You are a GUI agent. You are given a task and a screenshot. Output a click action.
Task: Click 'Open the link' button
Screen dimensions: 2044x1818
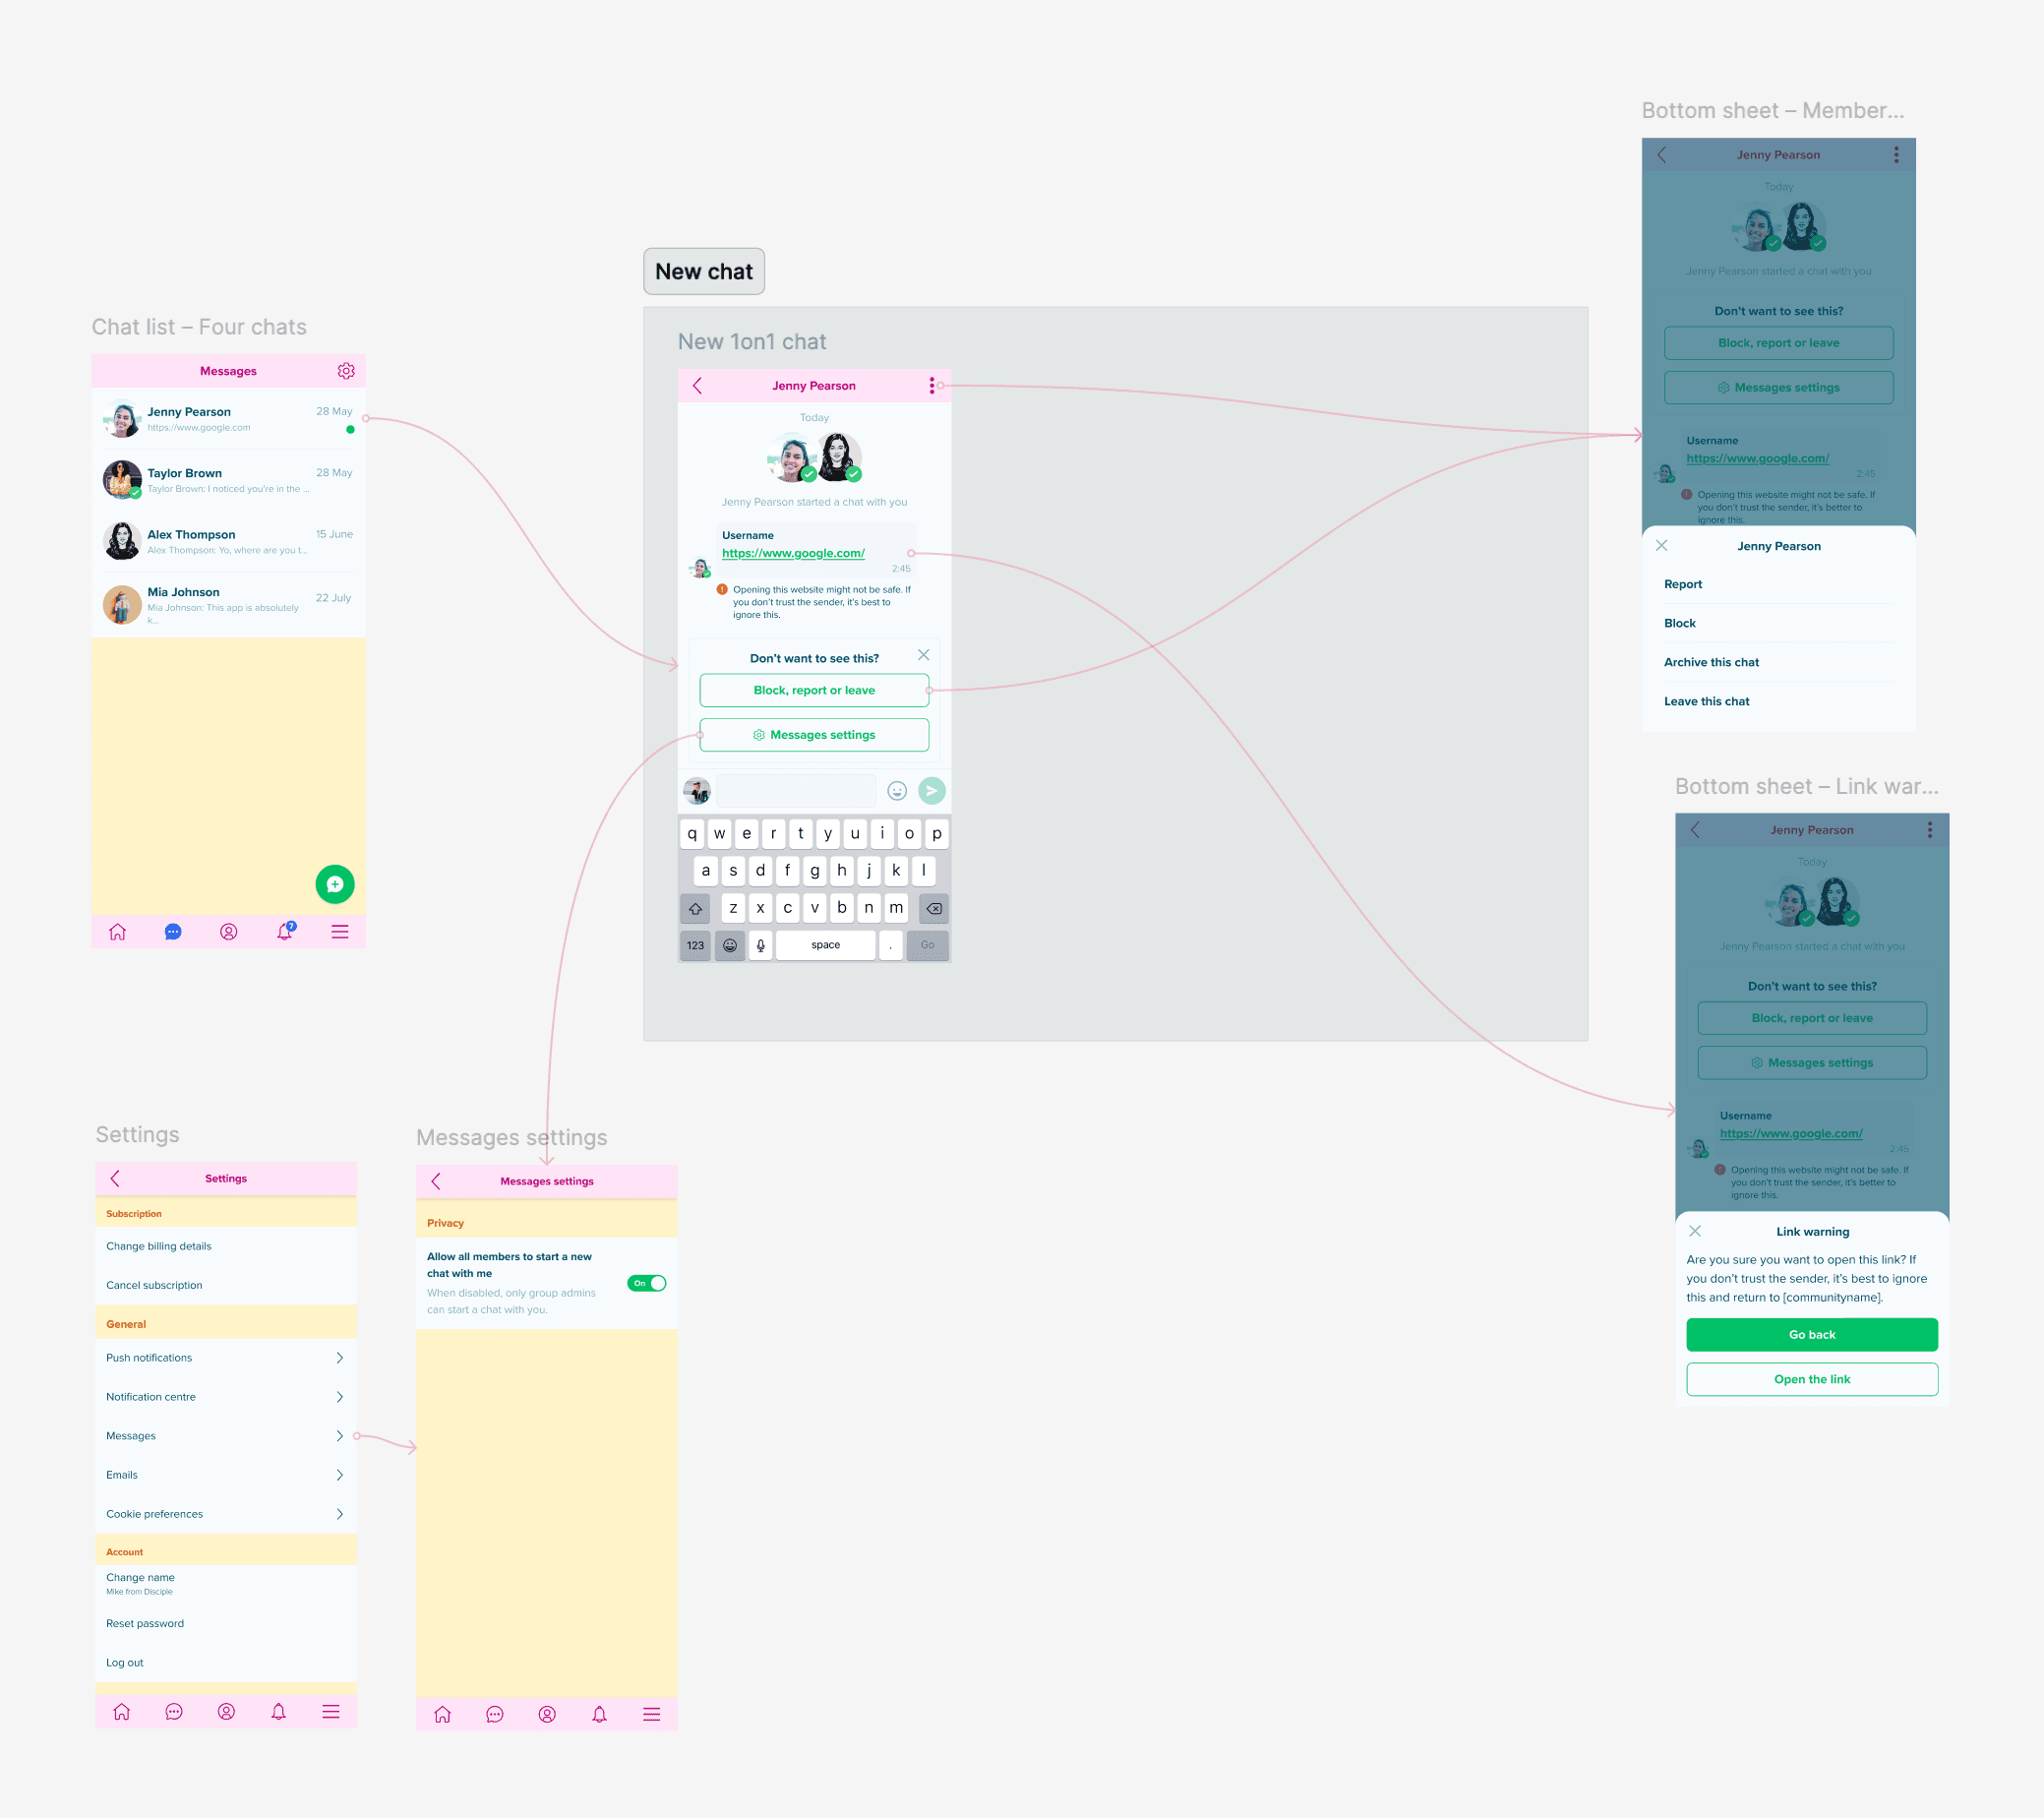pyautogui.click(x=1813, y=1380)
